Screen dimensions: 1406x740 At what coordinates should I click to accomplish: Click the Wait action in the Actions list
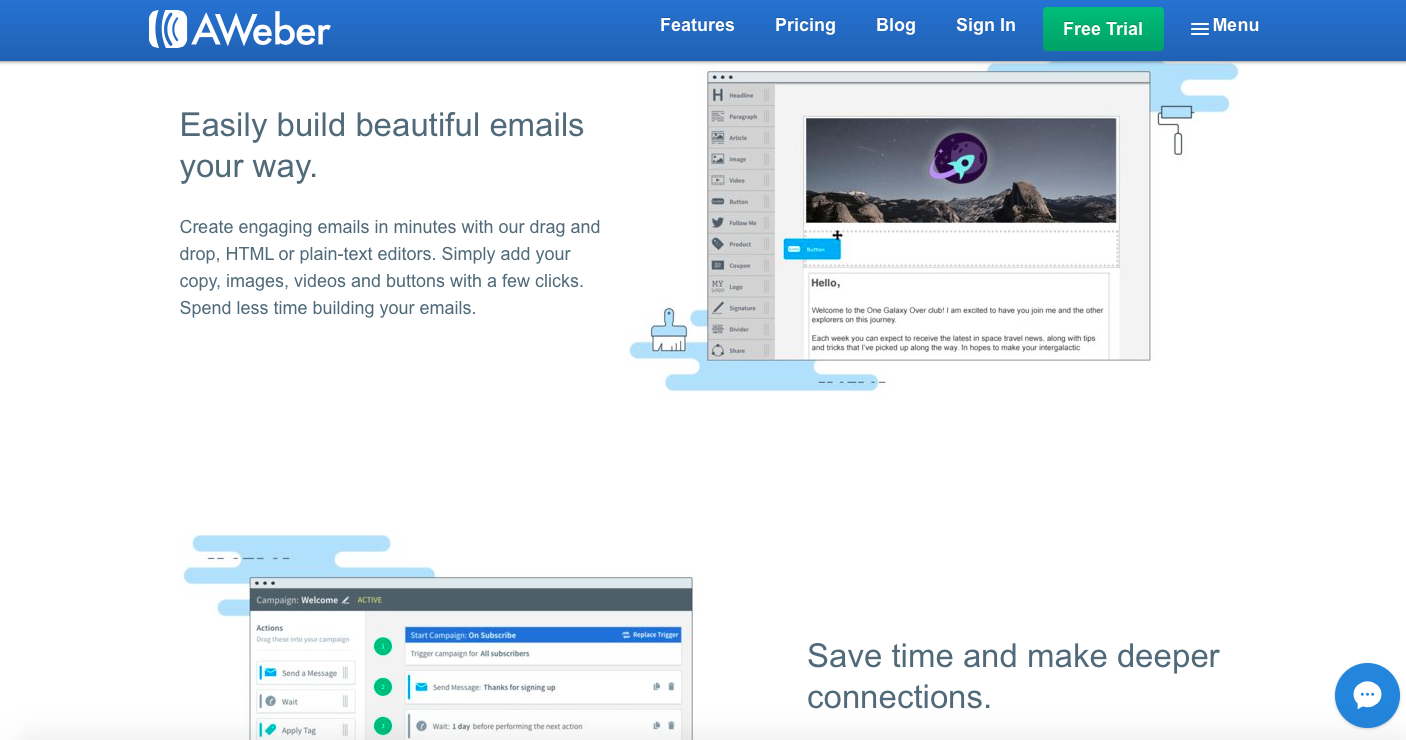click(306, 701)
